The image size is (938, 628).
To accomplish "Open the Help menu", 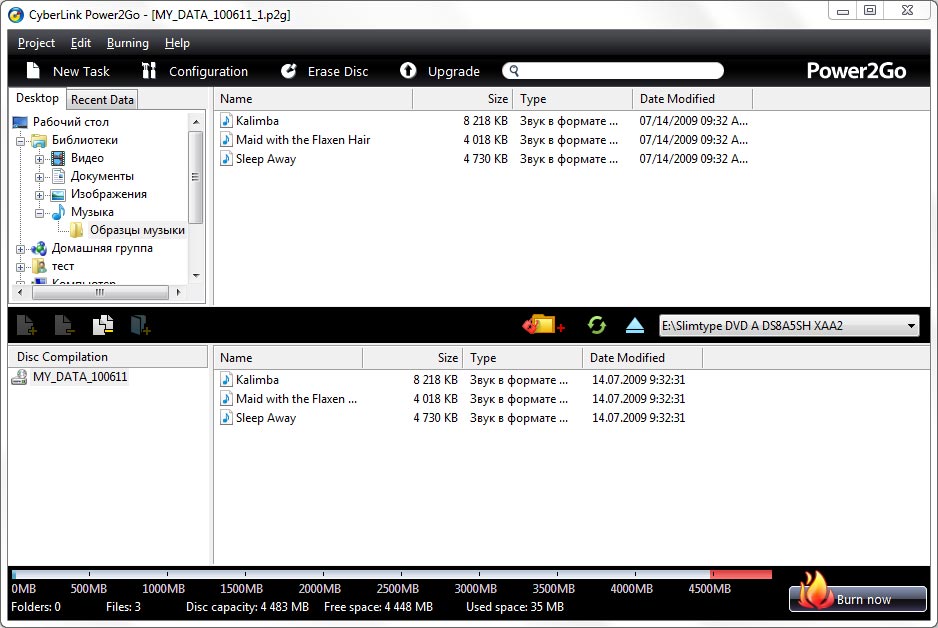I will pos(177,43).
